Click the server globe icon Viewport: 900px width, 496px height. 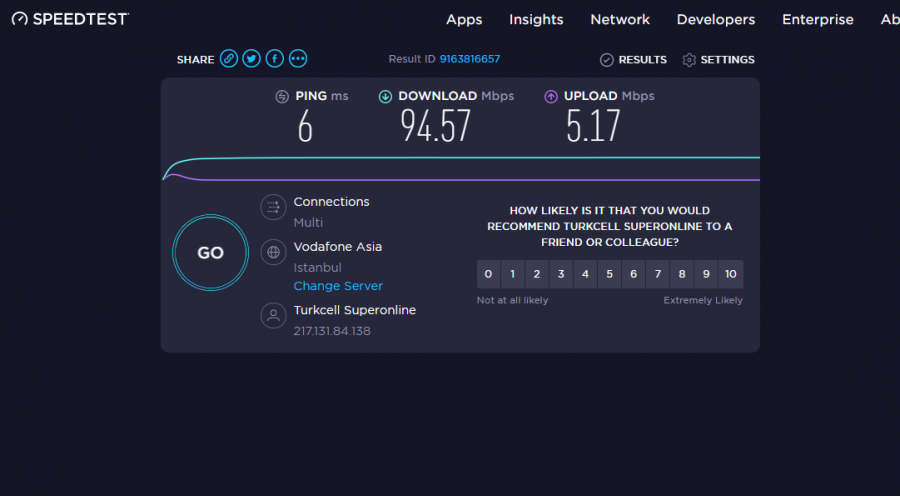tap(273, 251)
